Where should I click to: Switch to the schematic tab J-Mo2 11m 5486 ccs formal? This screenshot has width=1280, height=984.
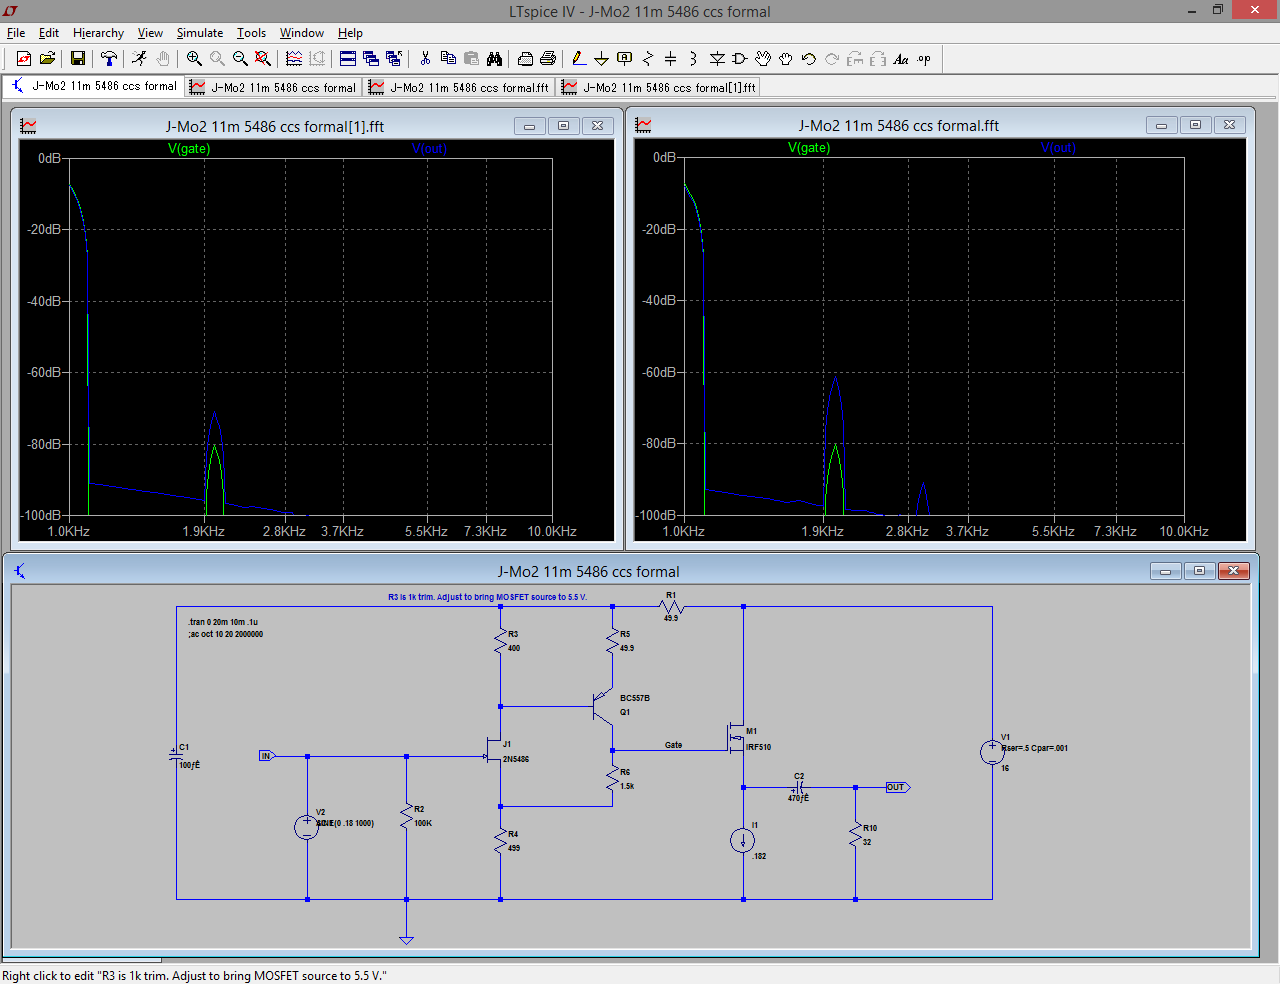(x=93, y=86)
